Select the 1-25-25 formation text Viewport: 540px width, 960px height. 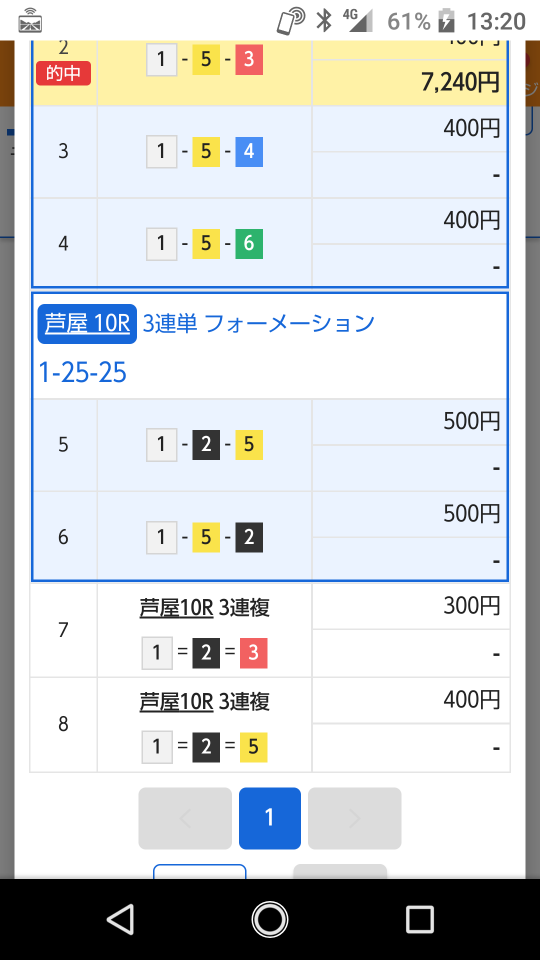(x=83, y=372)
